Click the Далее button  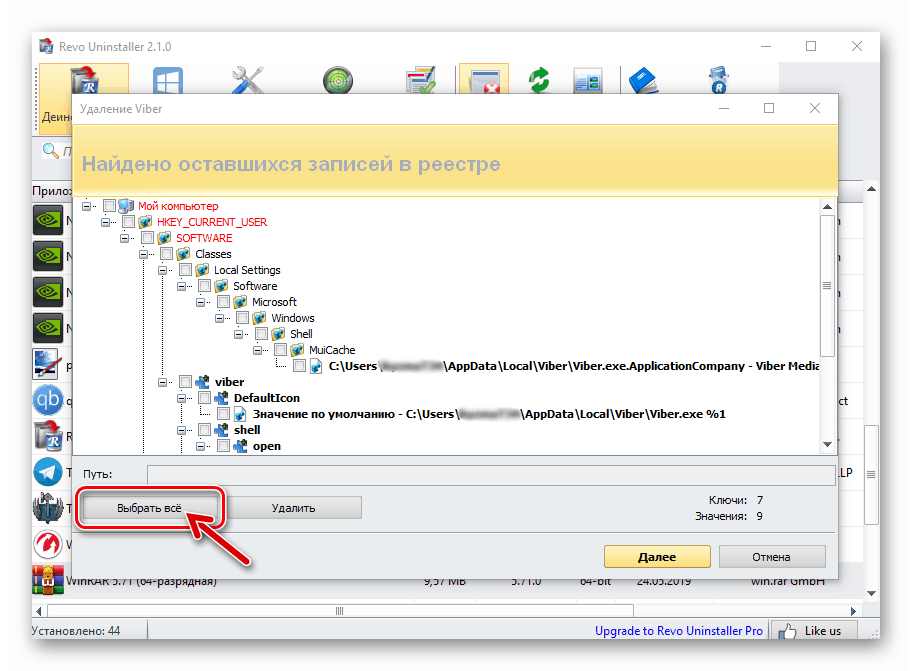[x=657, y=556]
